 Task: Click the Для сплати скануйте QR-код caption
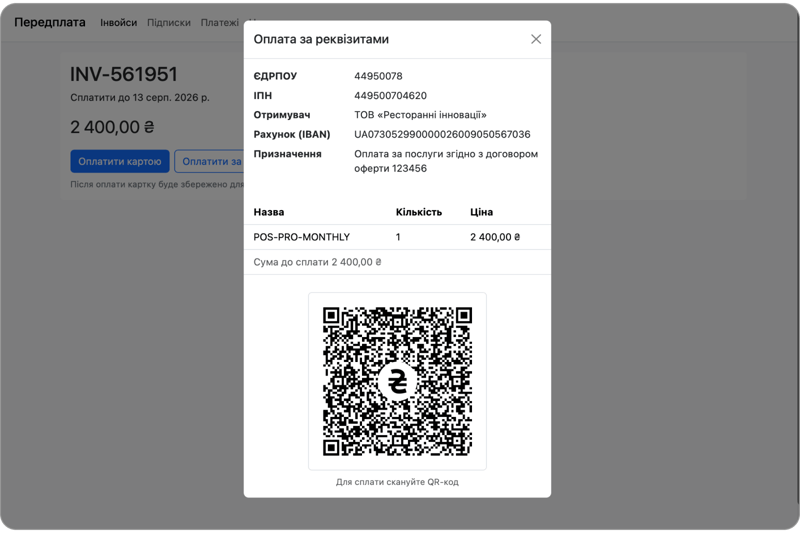coord(397,482)
